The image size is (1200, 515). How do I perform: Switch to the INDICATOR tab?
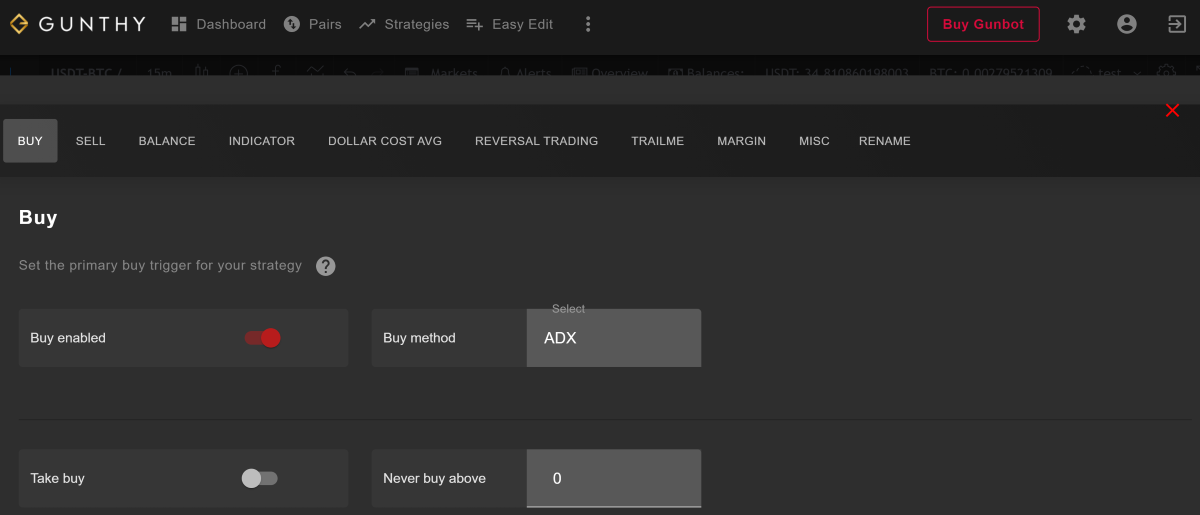pyautogui.click(x=262, y=141)
